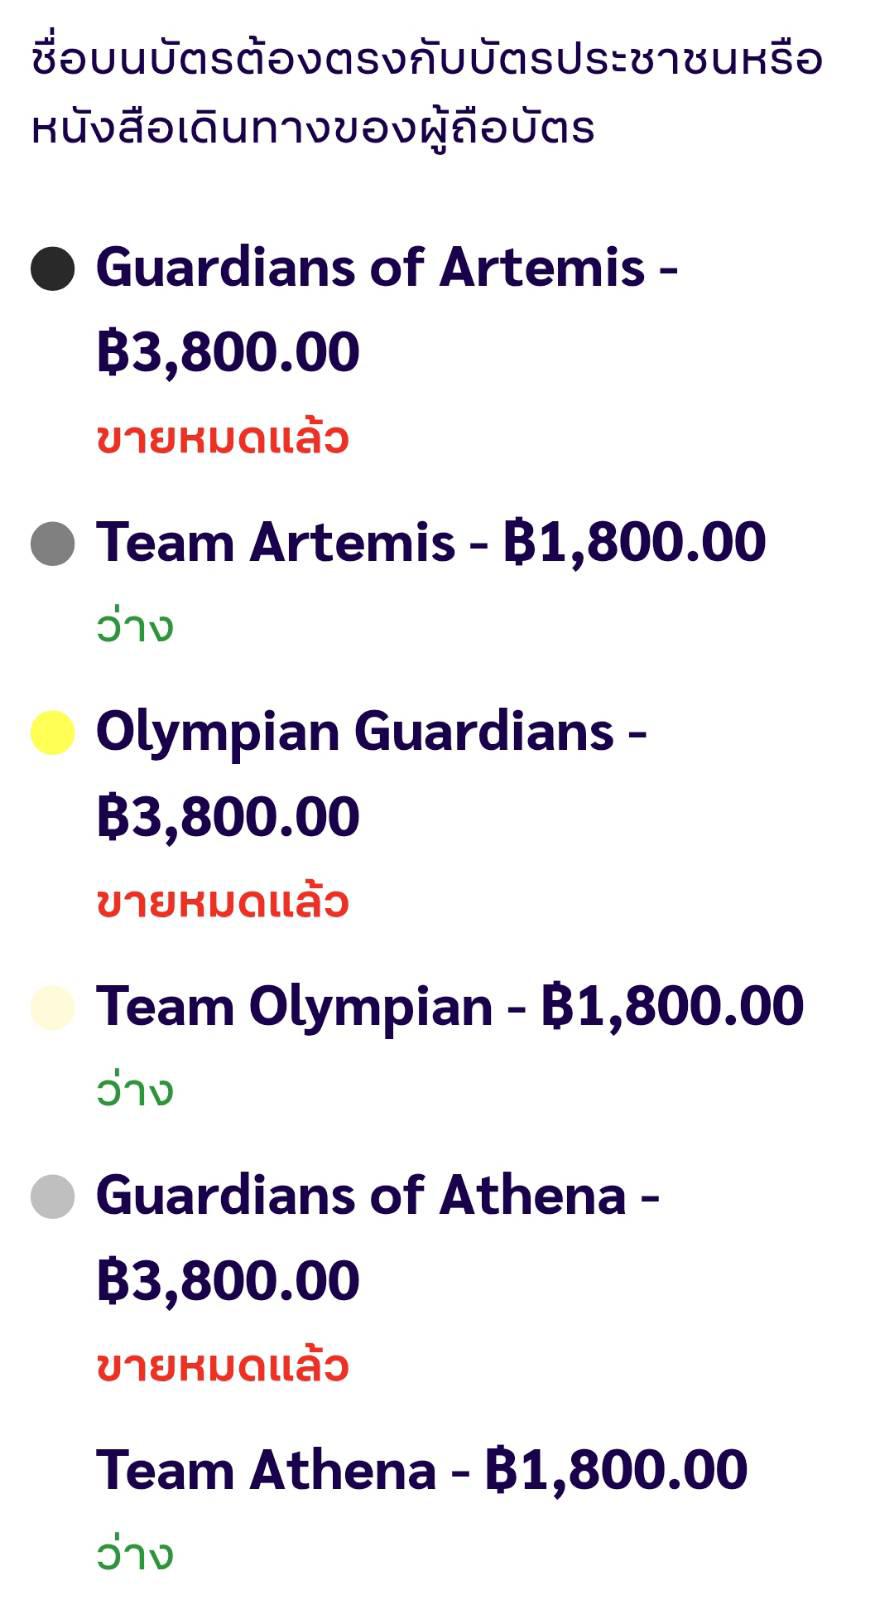The image size is (894, 1600).
Task: Click the bright yellow dot beside Olympian Guardians
Action: pos(53,732)
